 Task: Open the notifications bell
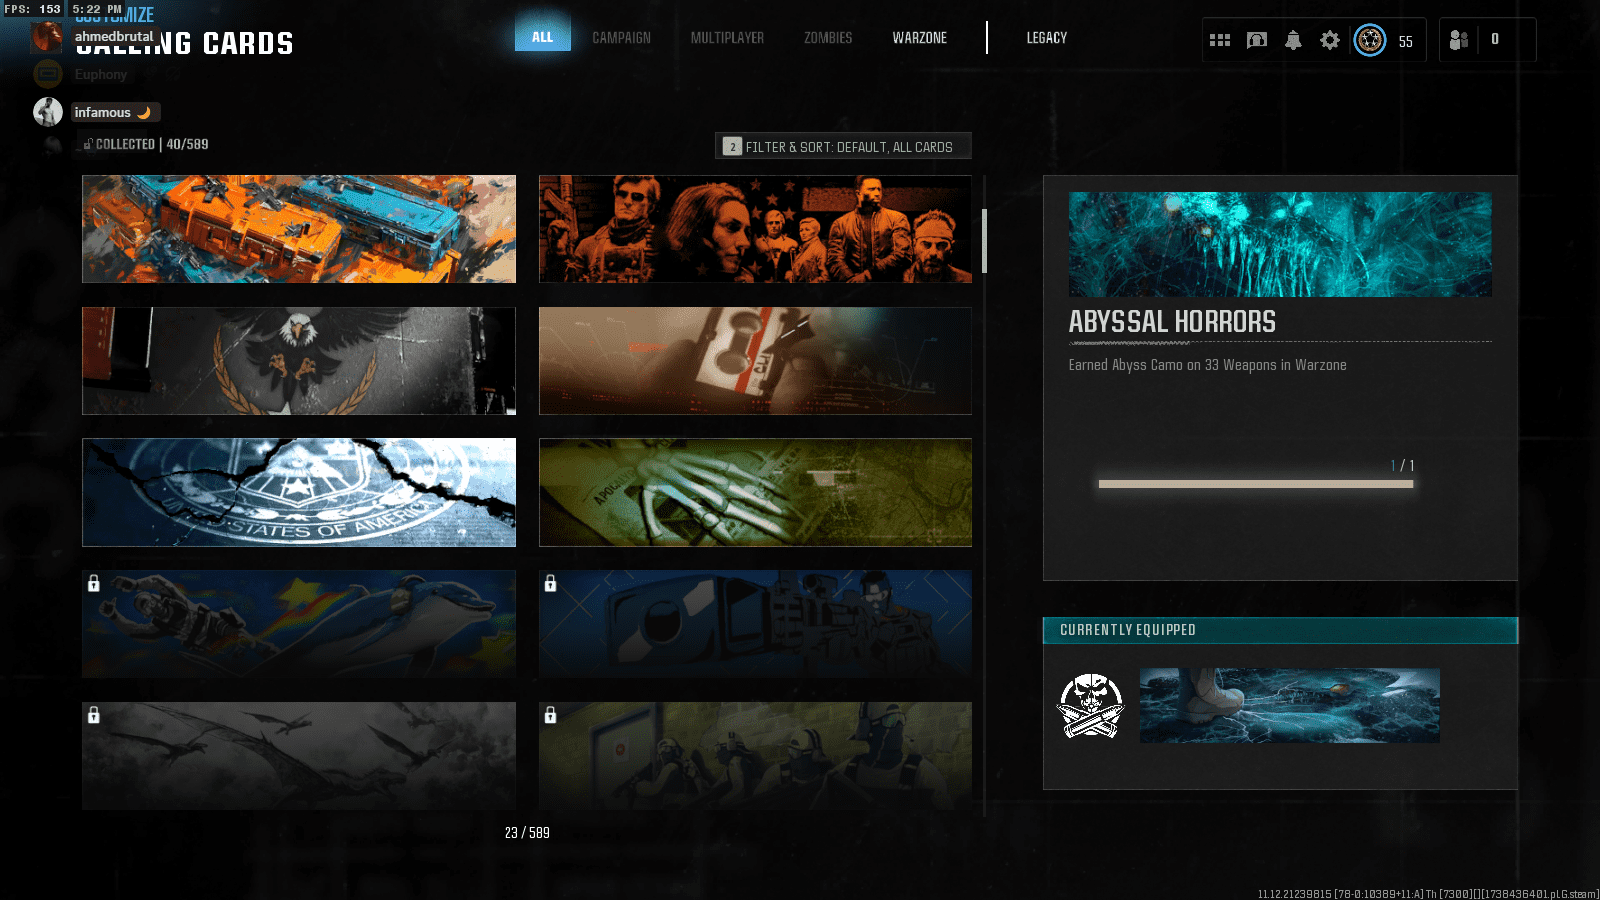coord(1293,40)
